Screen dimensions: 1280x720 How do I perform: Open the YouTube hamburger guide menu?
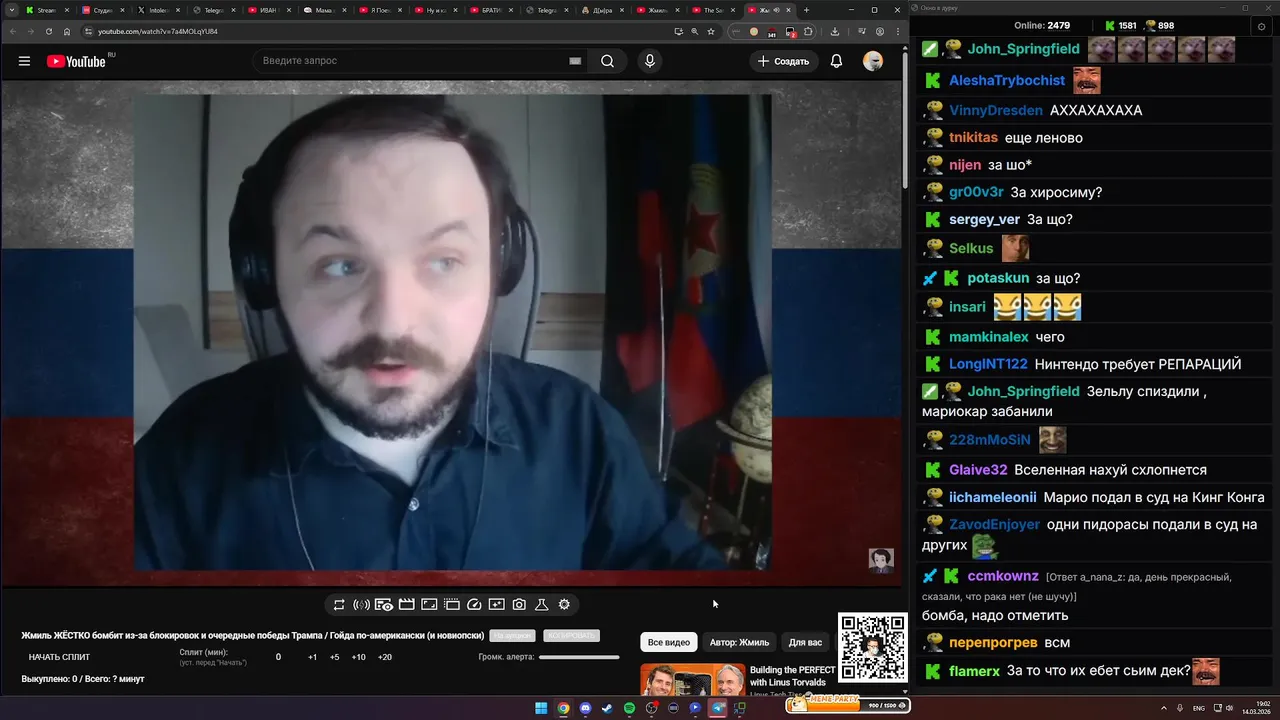pos(24,61)
